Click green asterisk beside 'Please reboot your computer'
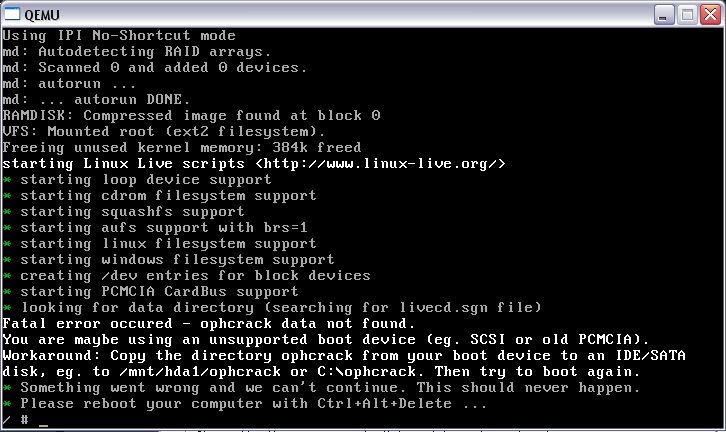The width and height of the screenshot is (726, 432). coord(7,404)
